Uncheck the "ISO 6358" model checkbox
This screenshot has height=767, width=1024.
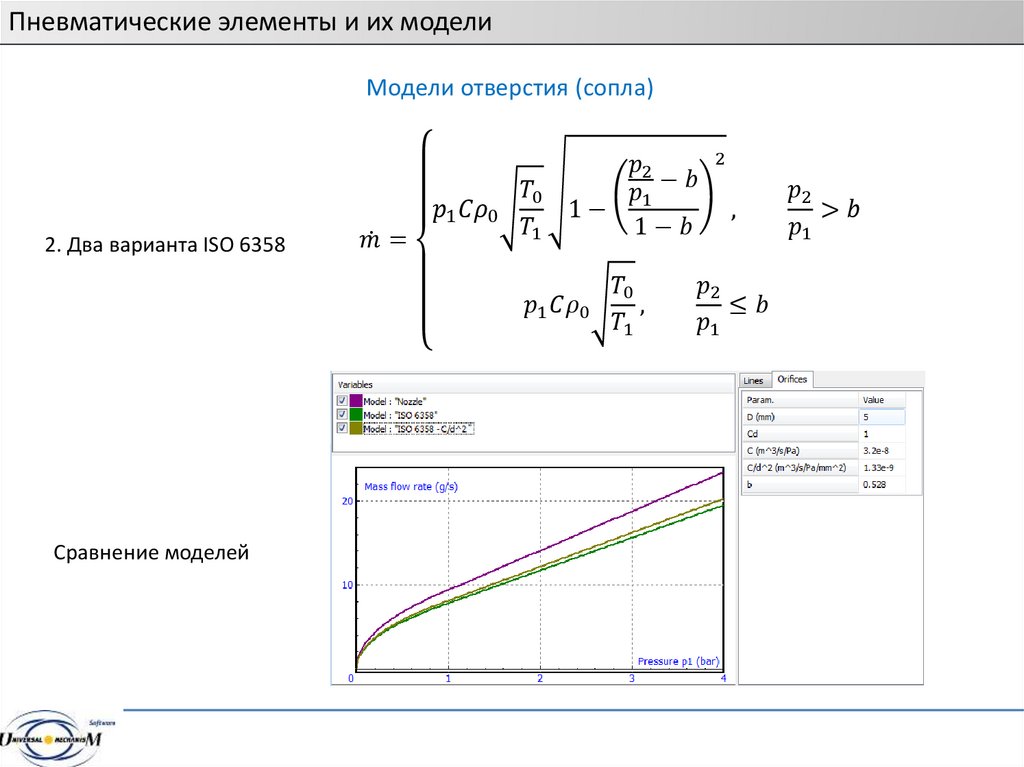pos(342,414)
